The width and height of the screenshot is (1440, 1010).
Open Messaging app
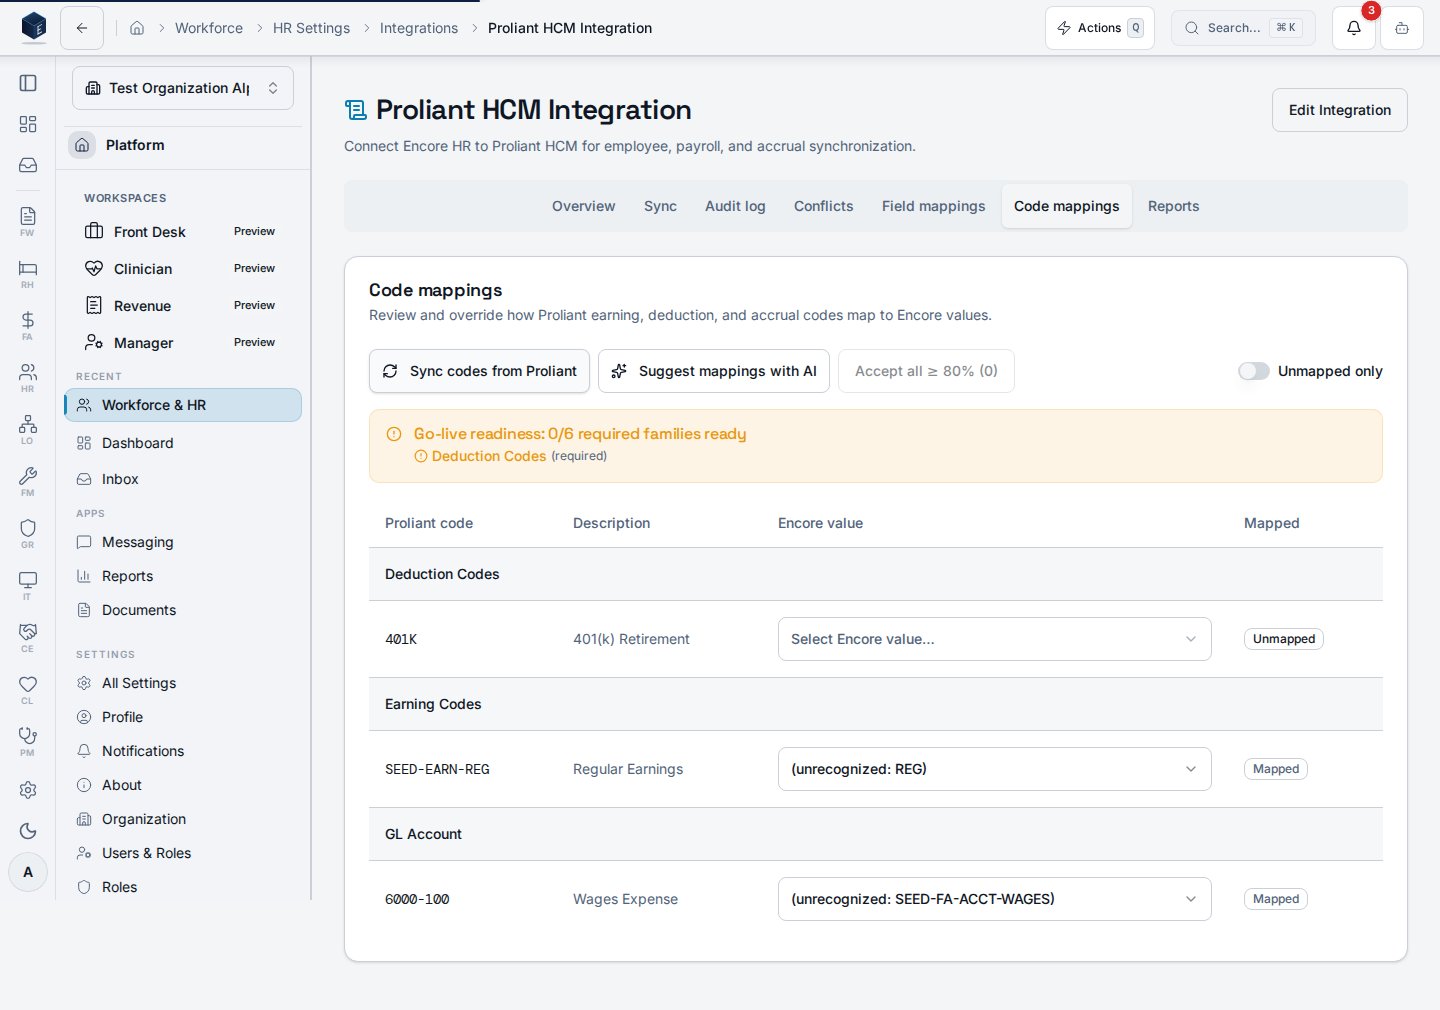(183, 542)
